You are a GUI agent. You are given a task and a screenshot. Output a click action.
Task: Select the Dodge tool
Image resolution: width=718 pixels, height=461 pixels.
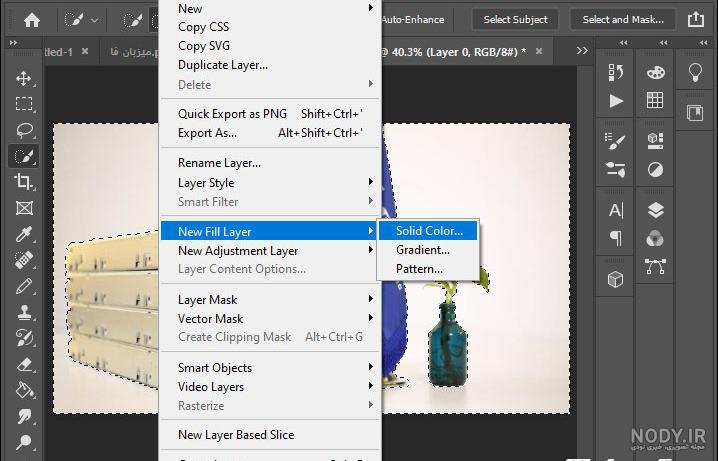coord(24,442)
